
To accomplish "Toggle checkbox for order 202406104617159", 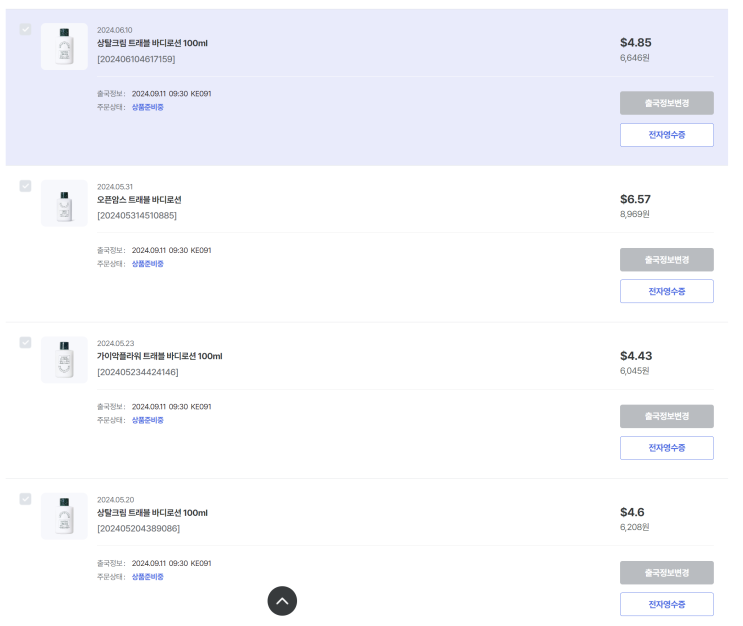I will [25, 30].
